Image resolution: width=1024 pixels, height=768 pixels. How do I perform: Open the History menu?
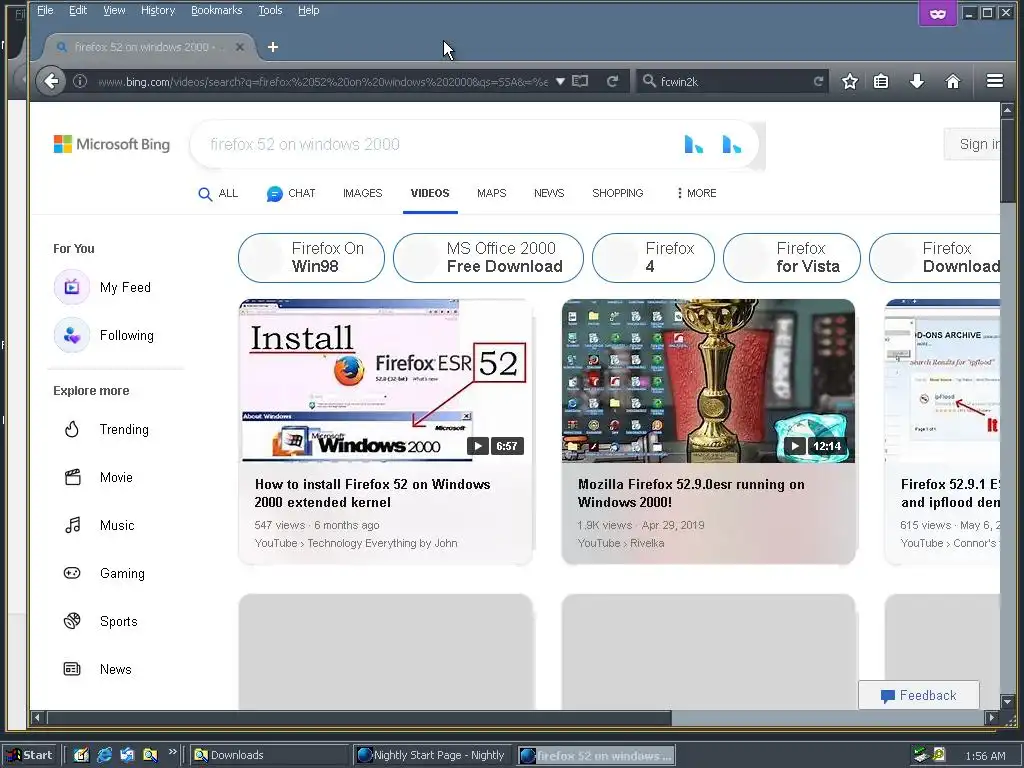158,10
